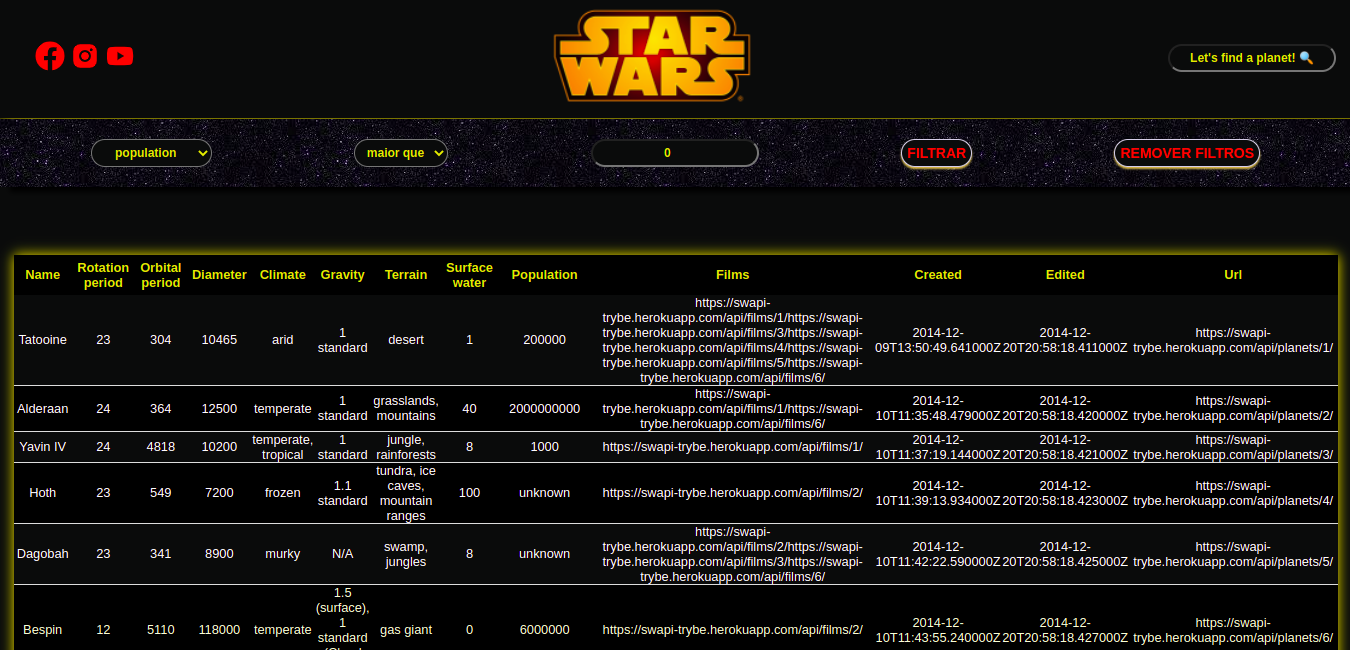Click the Name column header
The image size is (1350, 650).
tap(43, 275)
